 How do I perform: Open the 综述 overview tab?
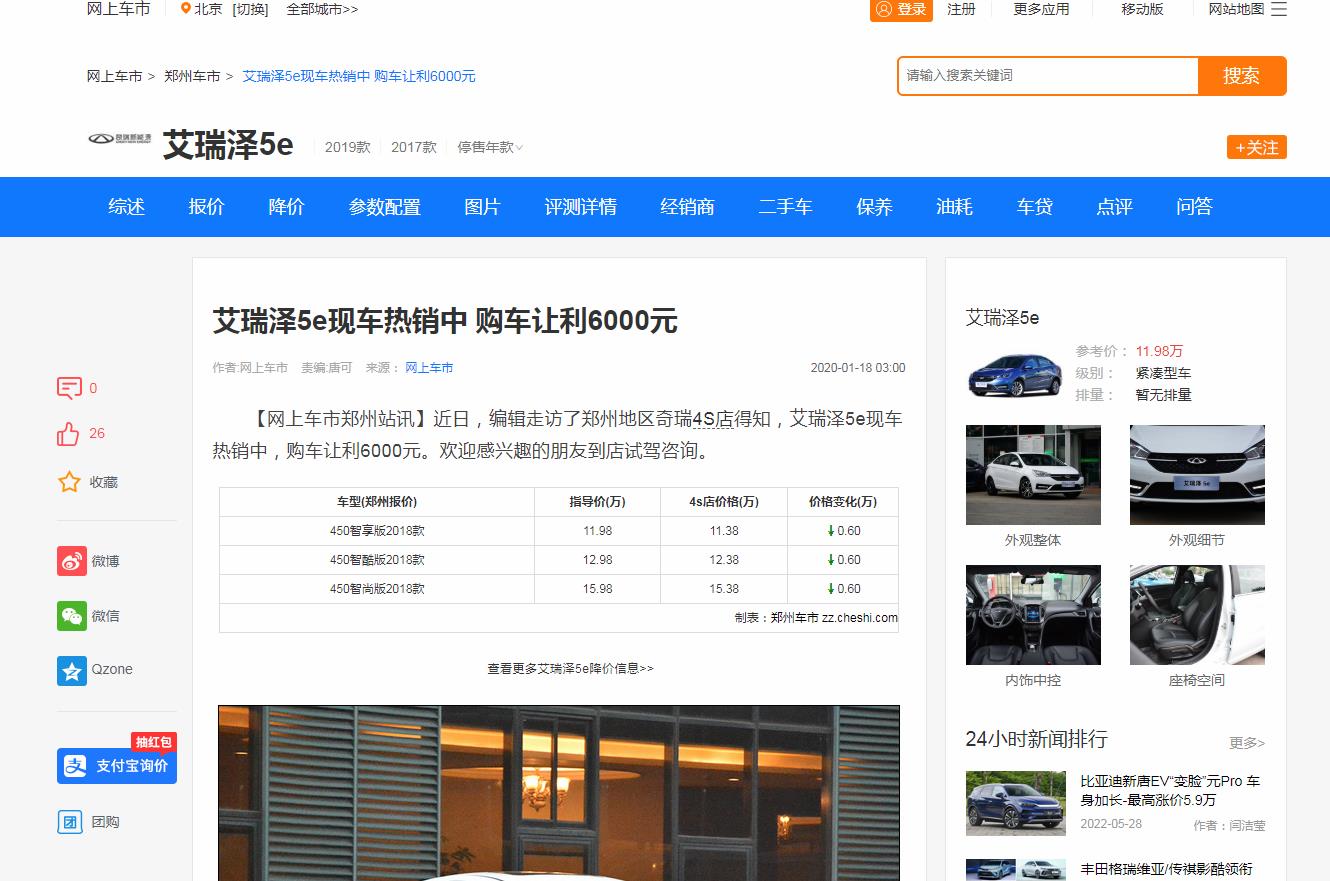[x=127, y=207]
